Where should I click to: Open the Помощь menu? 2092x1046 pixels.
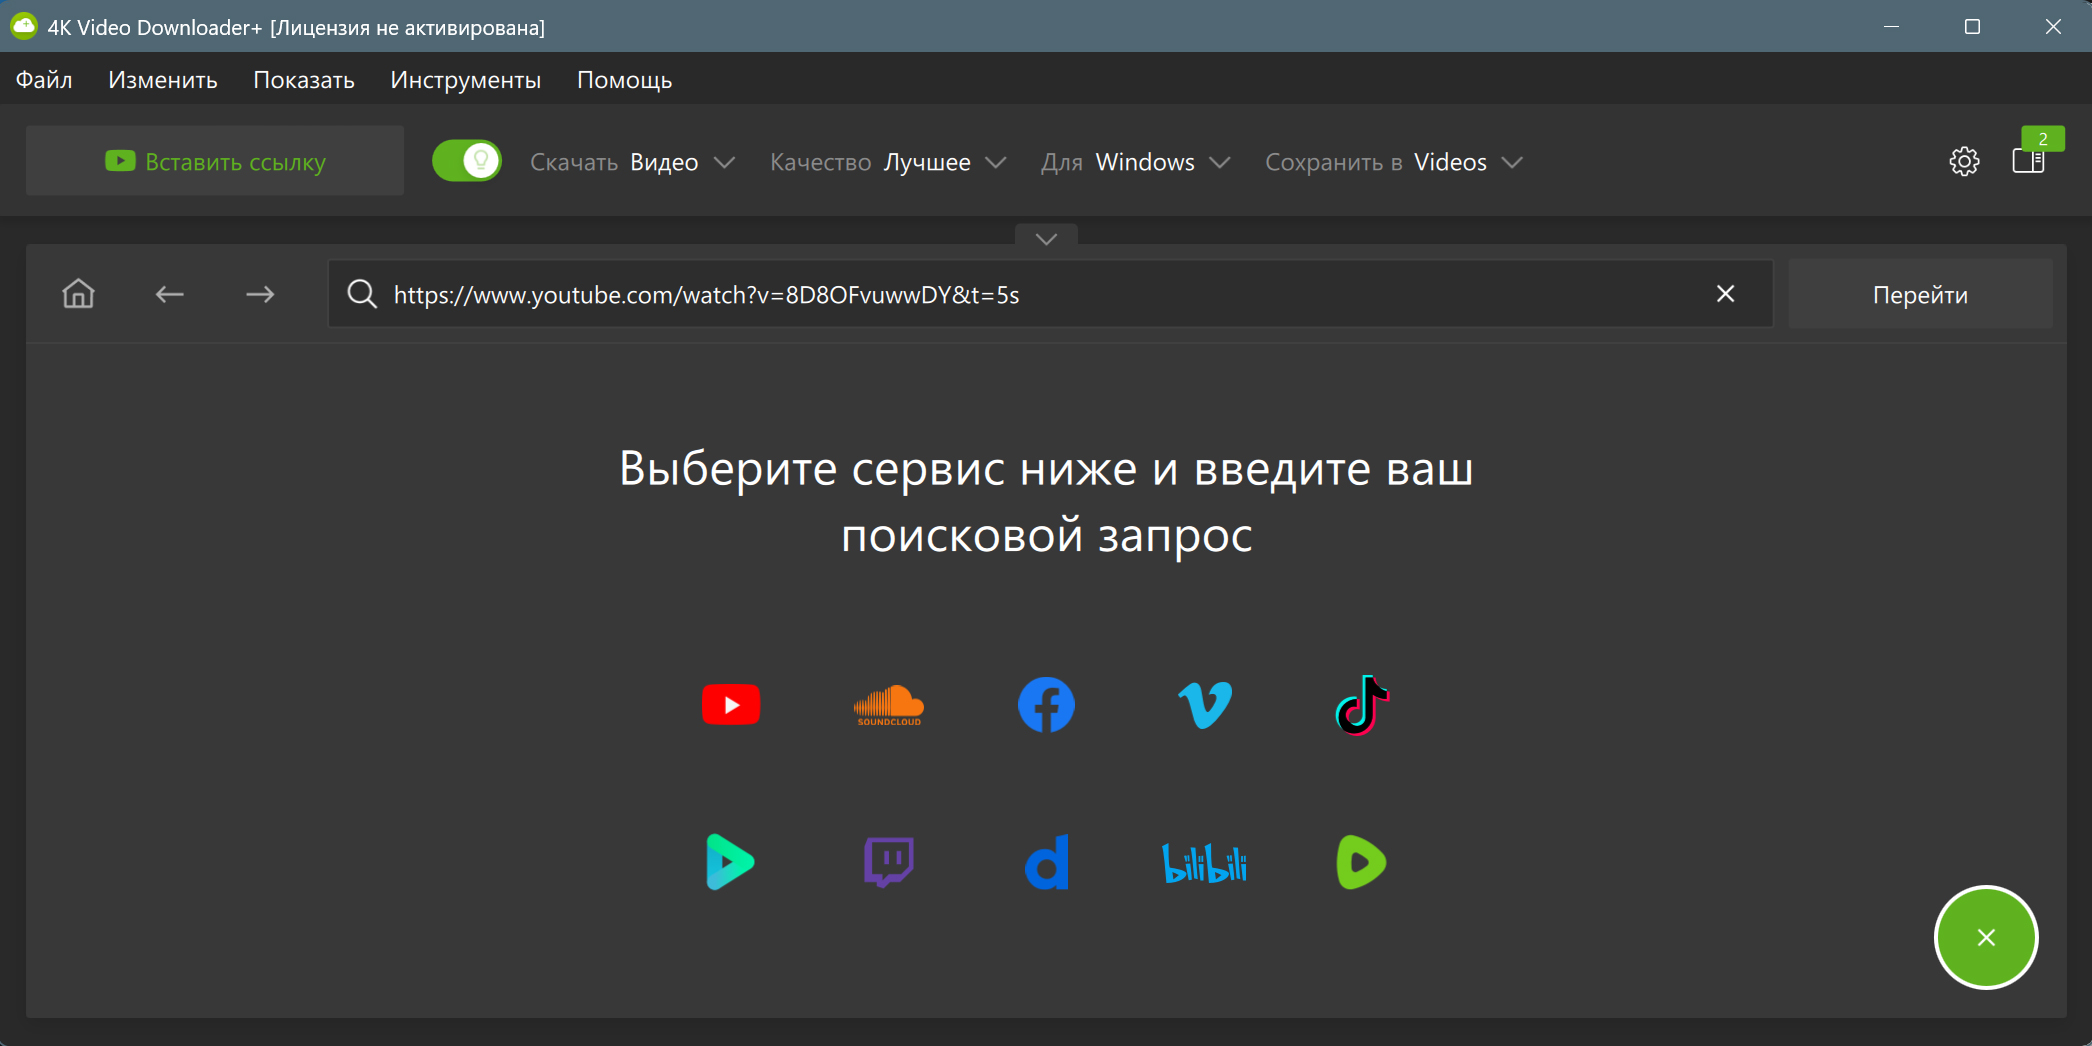tap(625, 80)
